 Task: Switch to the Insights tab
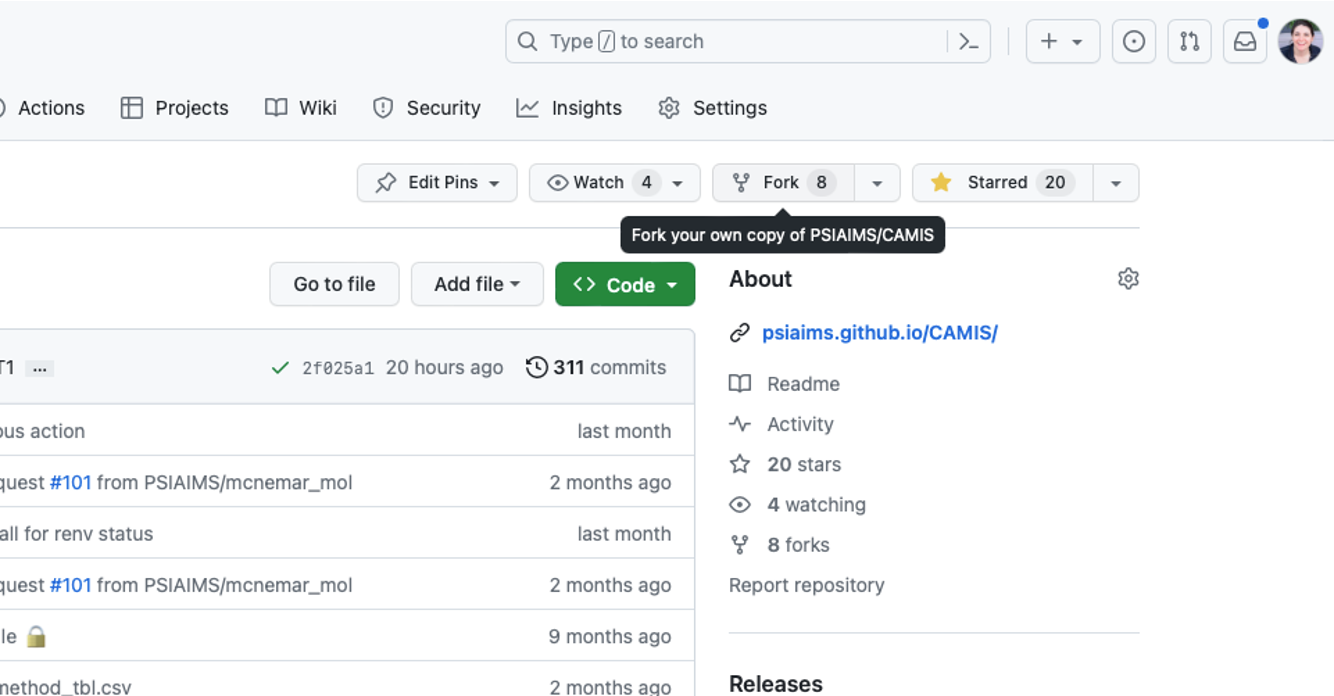tap(569, 108)
